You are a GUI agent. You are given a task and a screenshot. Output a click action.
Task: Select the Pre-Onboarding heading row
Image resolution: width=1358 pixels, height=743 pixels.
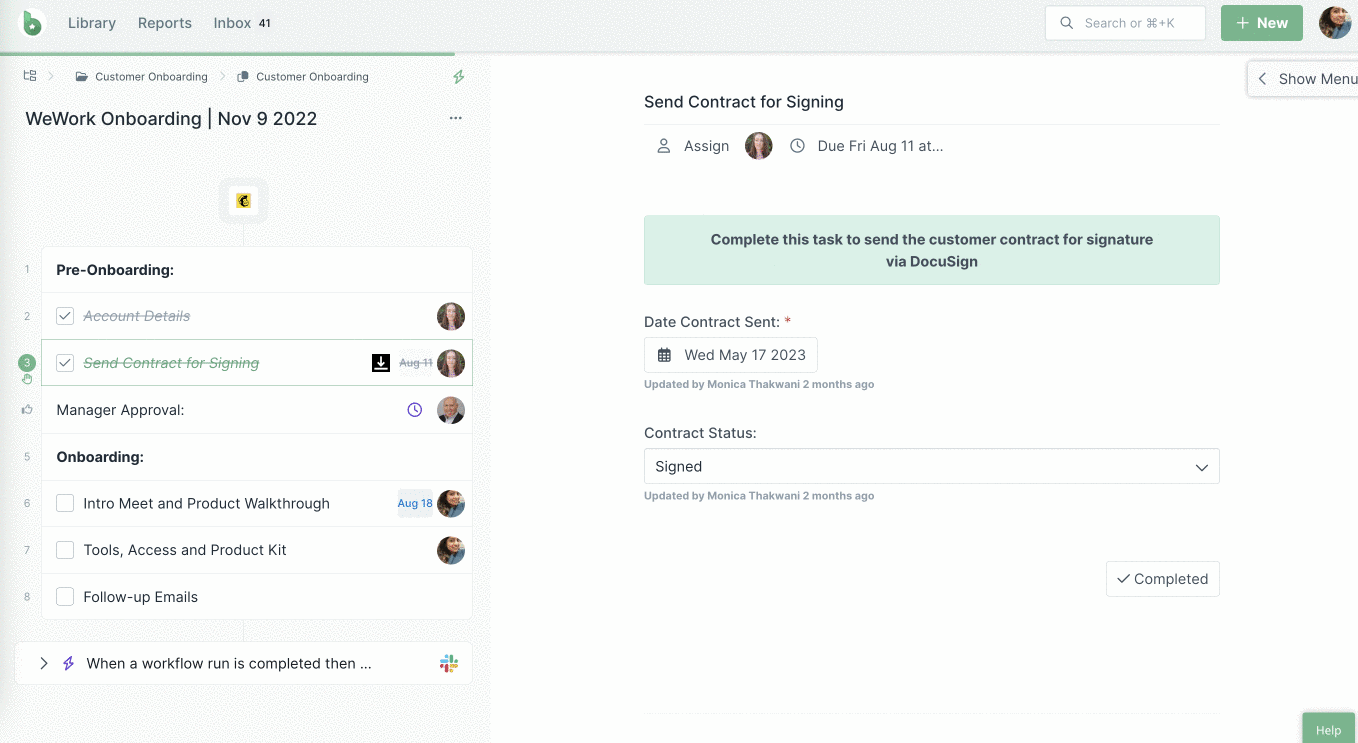[x=257, y=270]
